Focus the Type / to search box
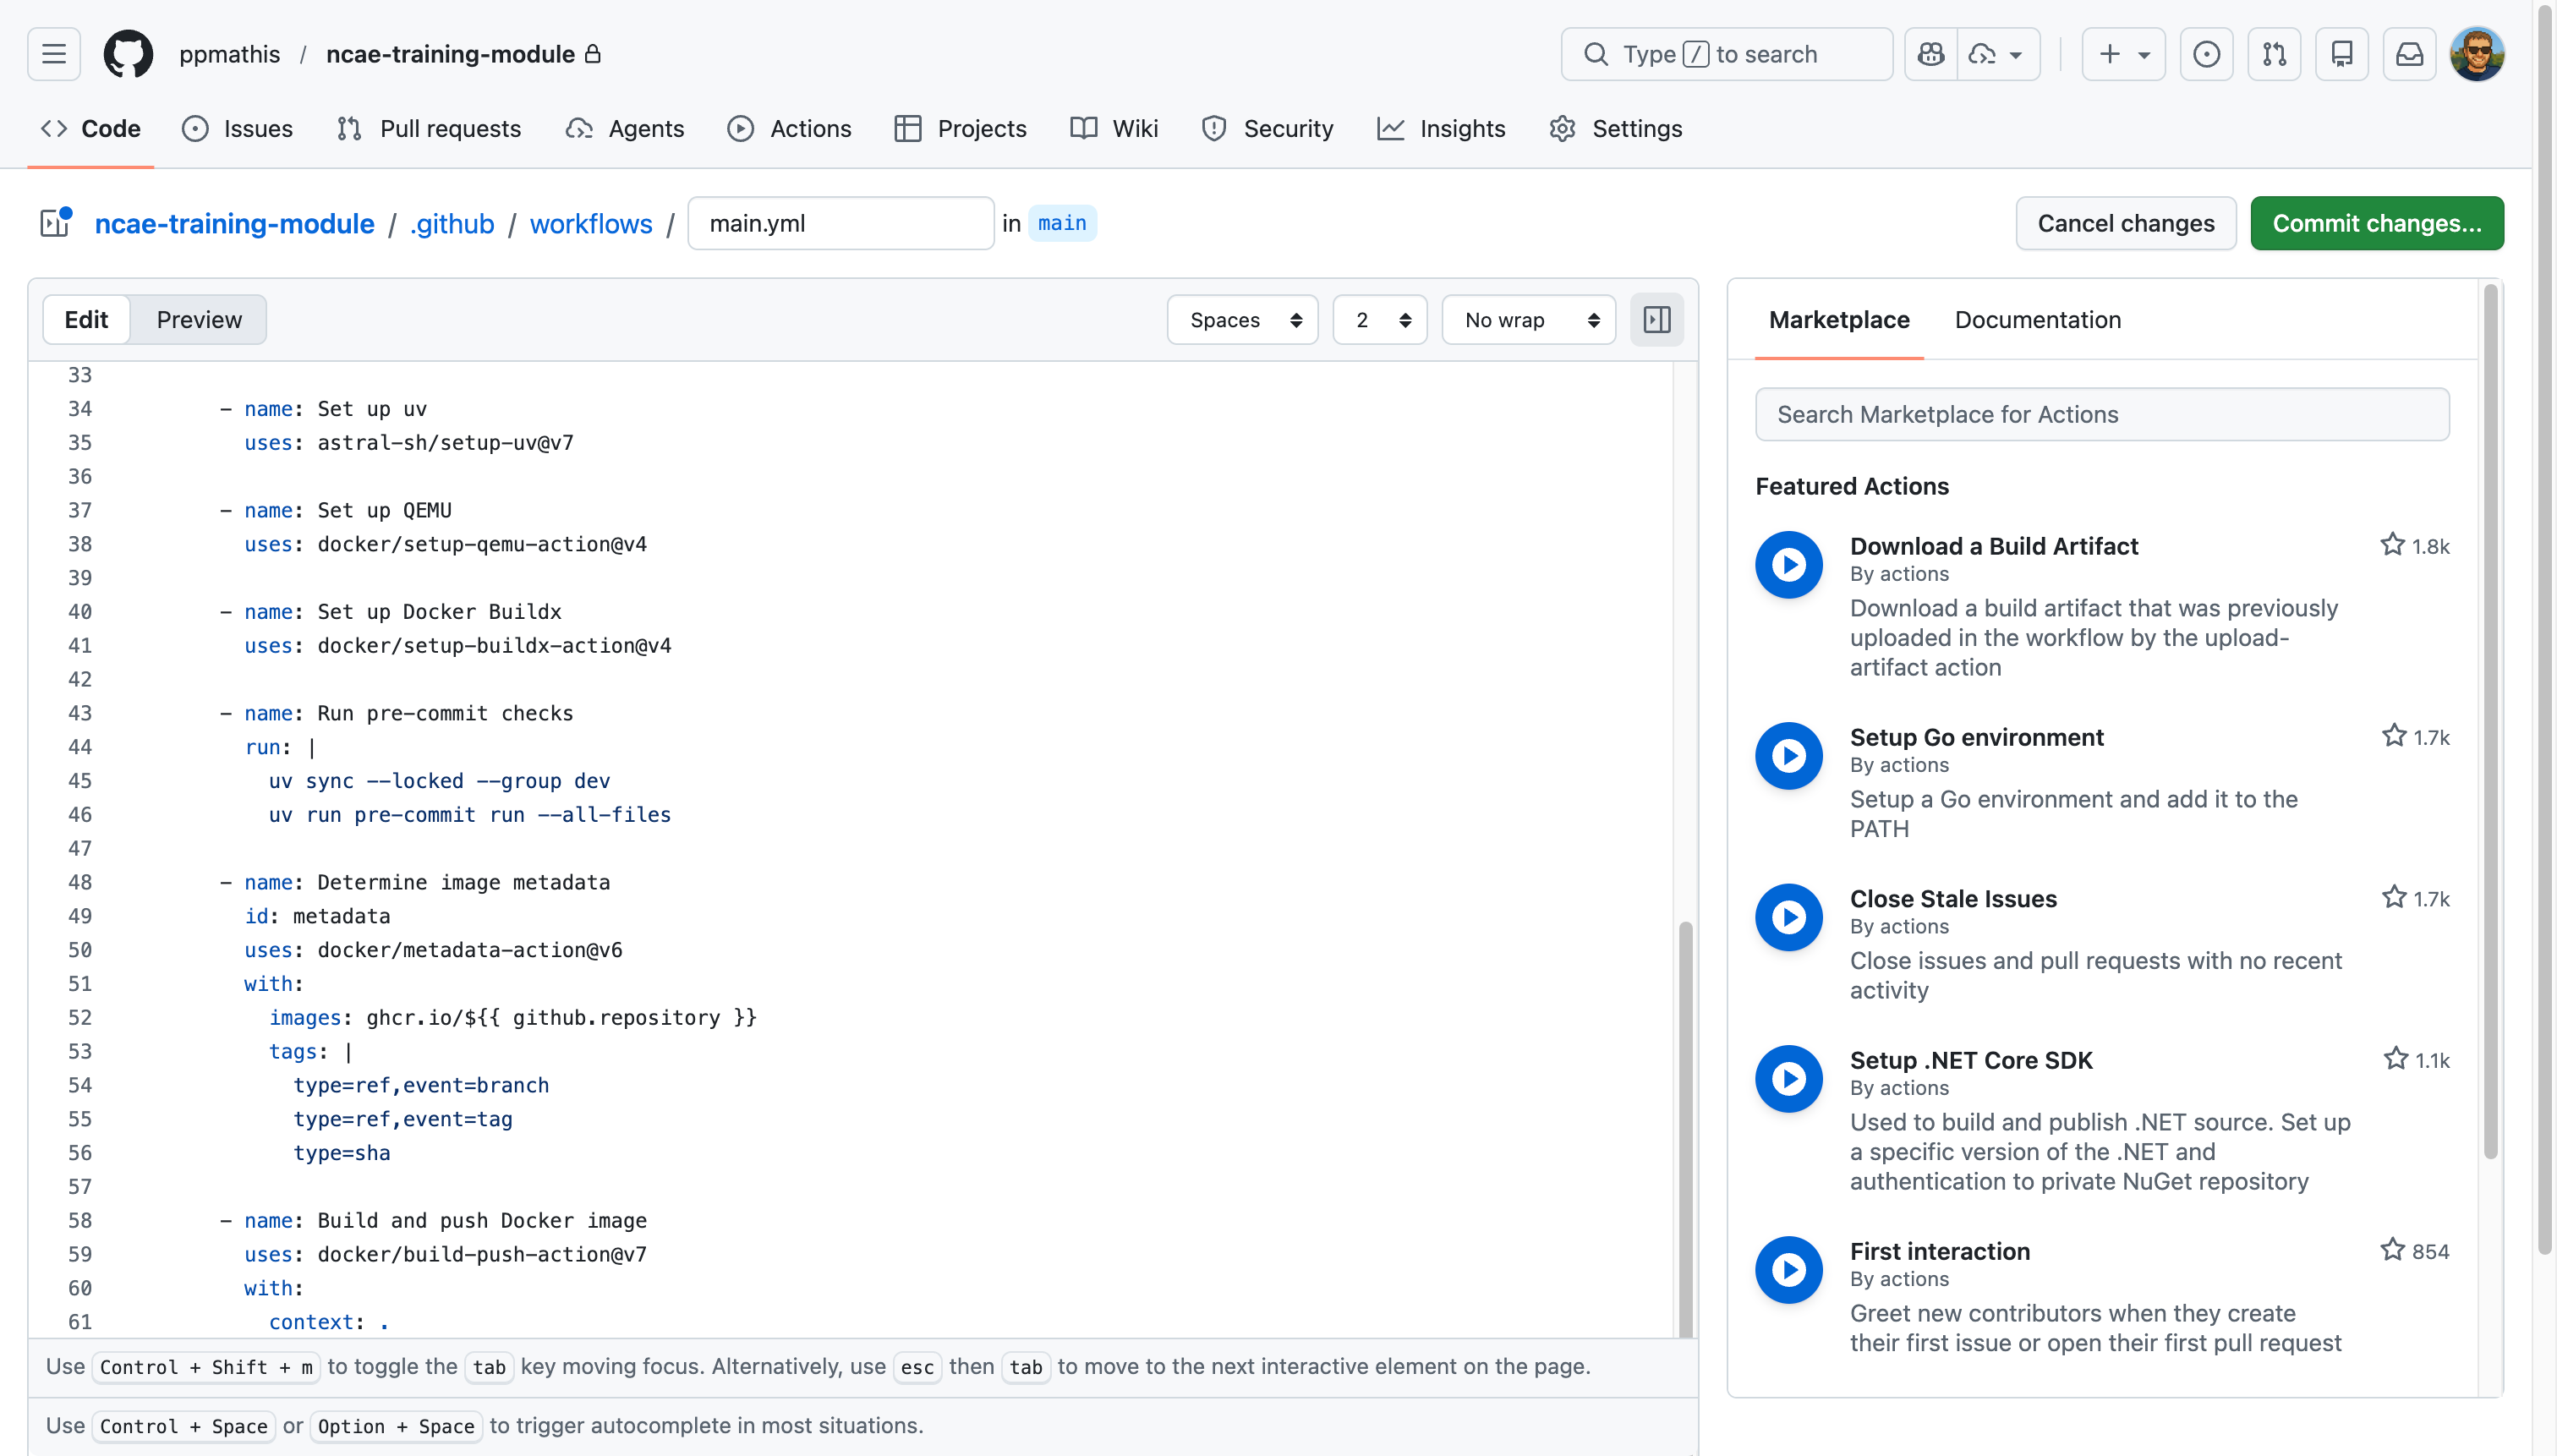 coord(1726,54)
